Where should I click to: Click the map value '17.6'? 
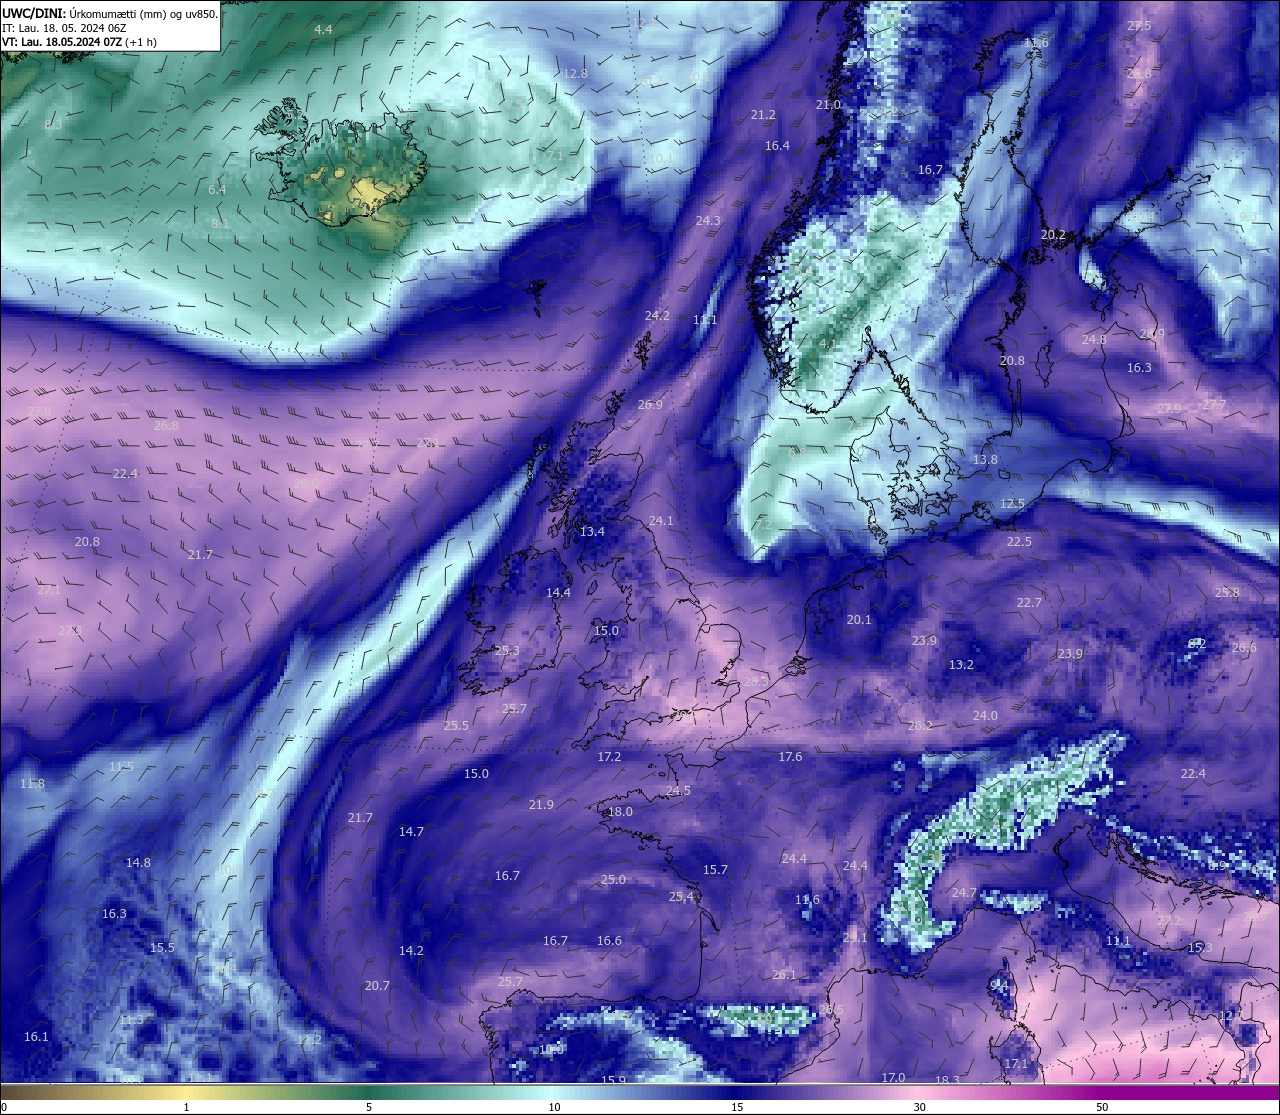[790, 757]
